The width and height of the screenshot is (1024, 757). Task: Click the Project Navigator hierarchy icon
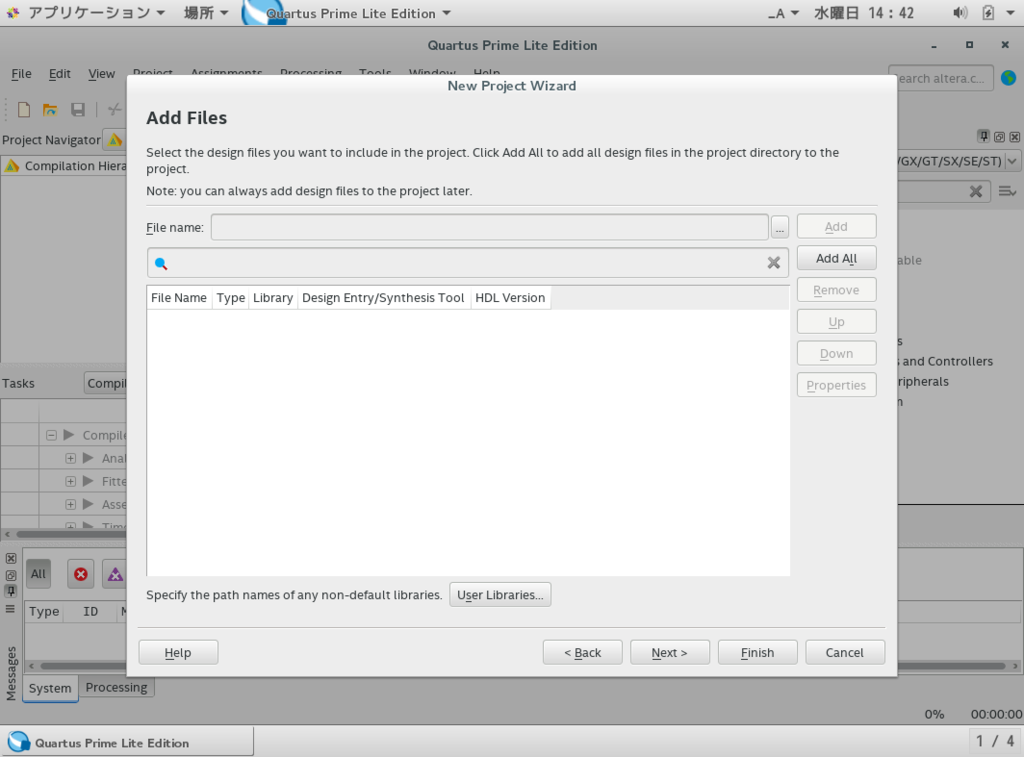(115, 140)
